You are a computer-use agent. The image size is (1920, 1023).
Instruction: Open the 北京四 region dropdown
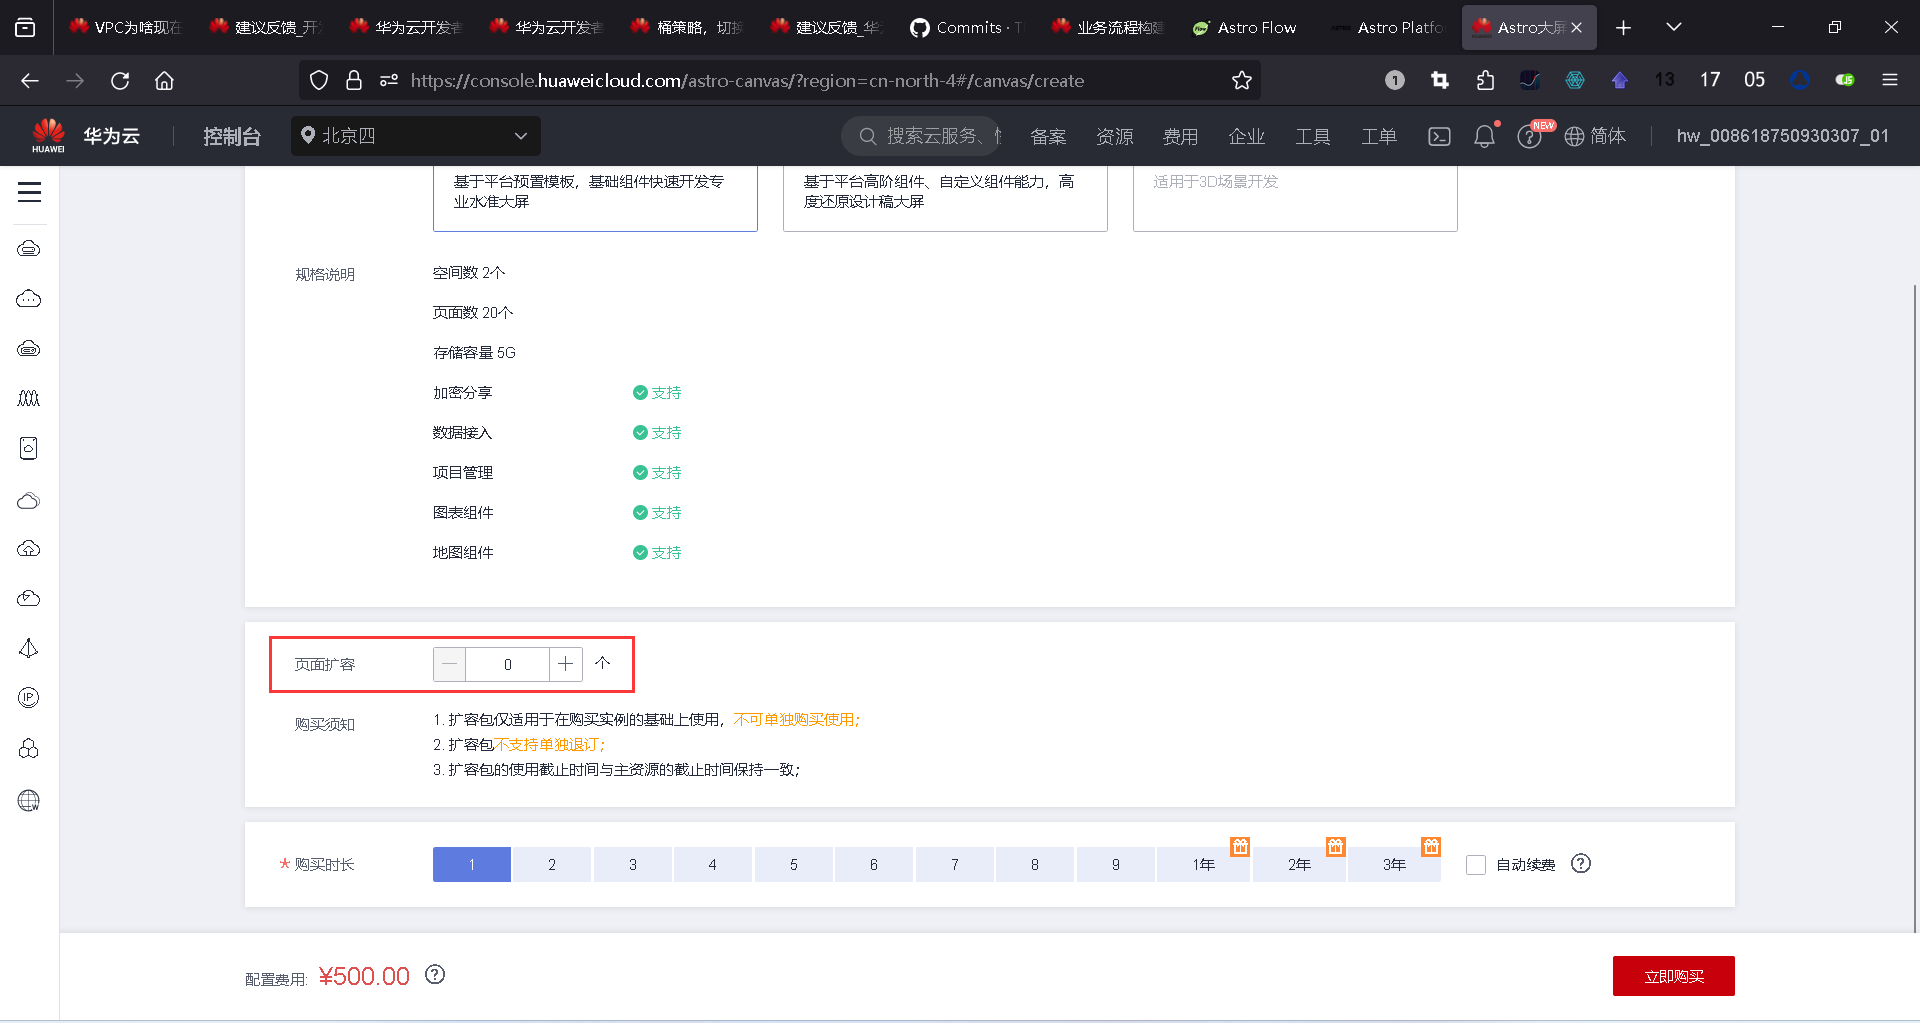pyautogui.click(x=416, y=136)
